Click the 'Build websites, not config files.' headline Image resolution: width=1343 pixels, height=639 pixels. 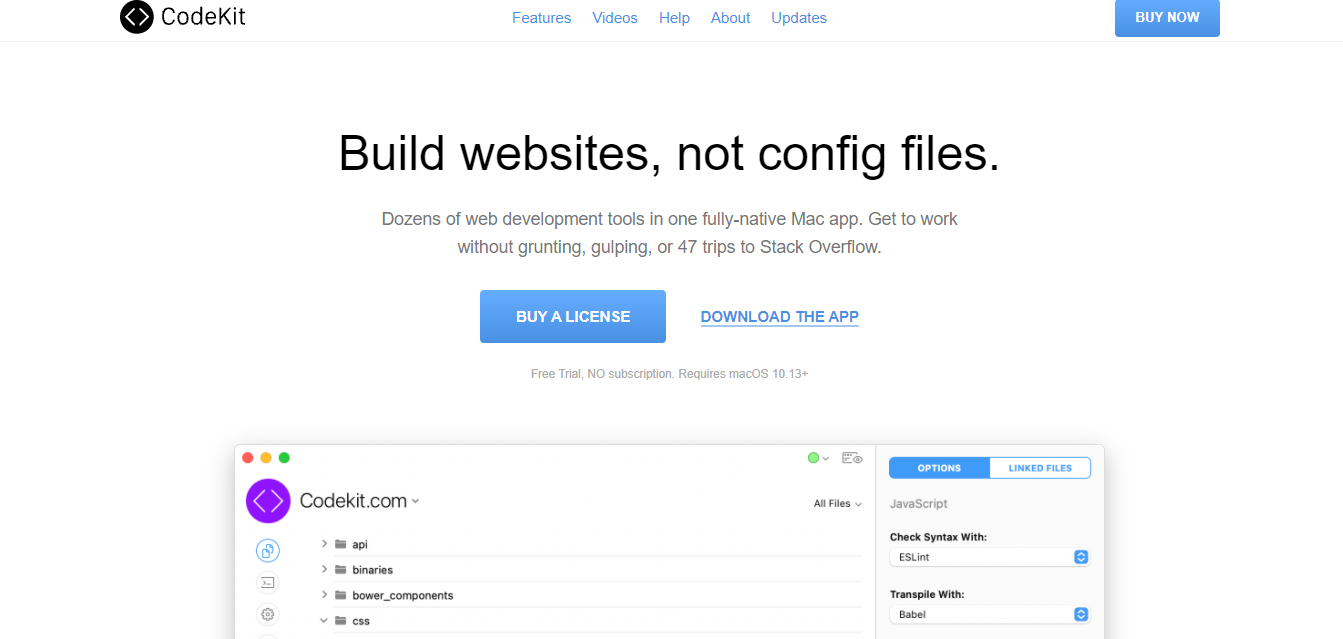coord(669,154)
